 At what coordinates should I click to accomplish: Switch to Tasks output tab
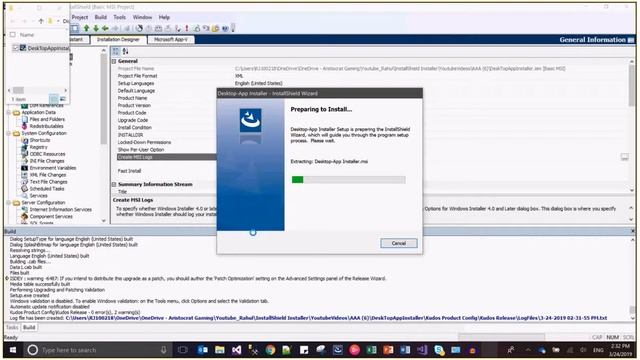coord(12,327)
